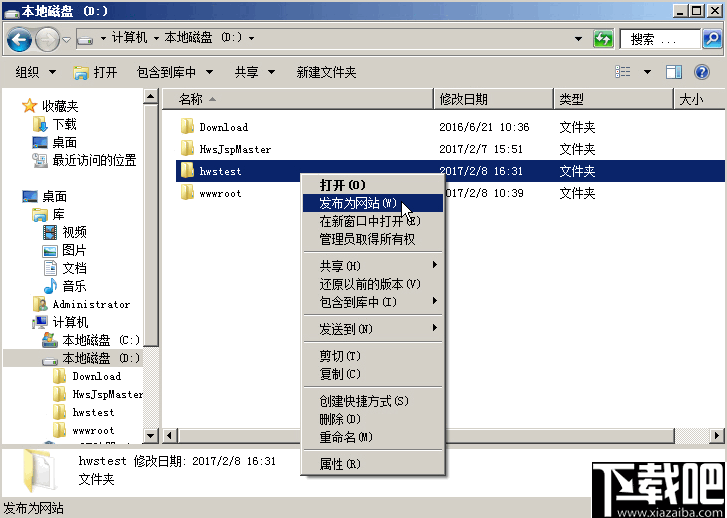Screen dimensions: 727x518
Task: Click the hwstest folder icon in file list
Action: [x=187, y=171]
